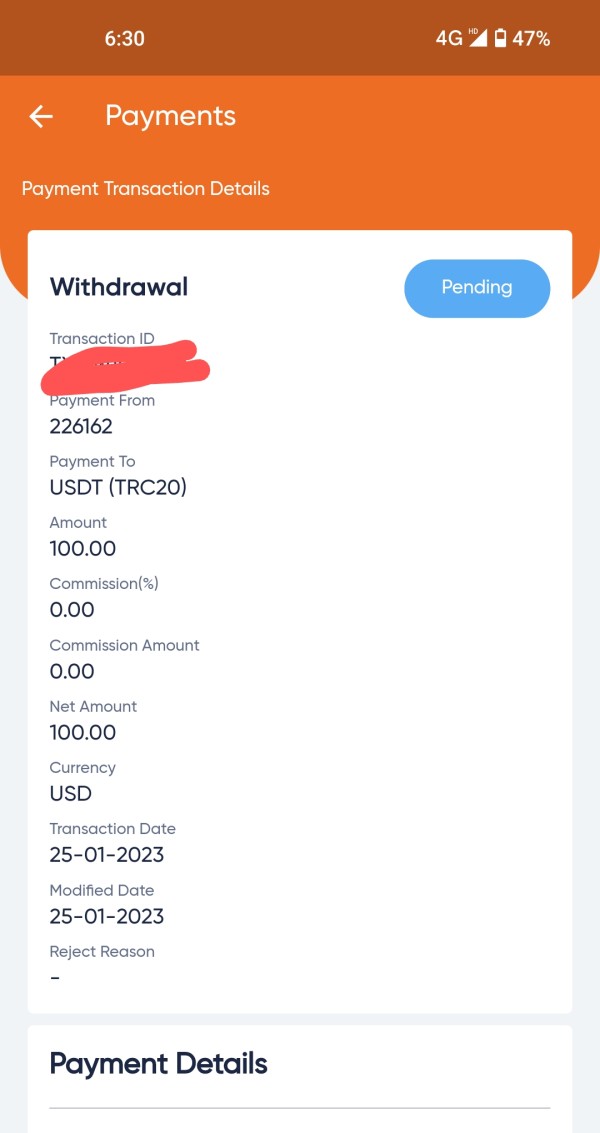Tap the Payment Transaction Details subtitle
The image size is (600, 1133).
tap(146, 188)
